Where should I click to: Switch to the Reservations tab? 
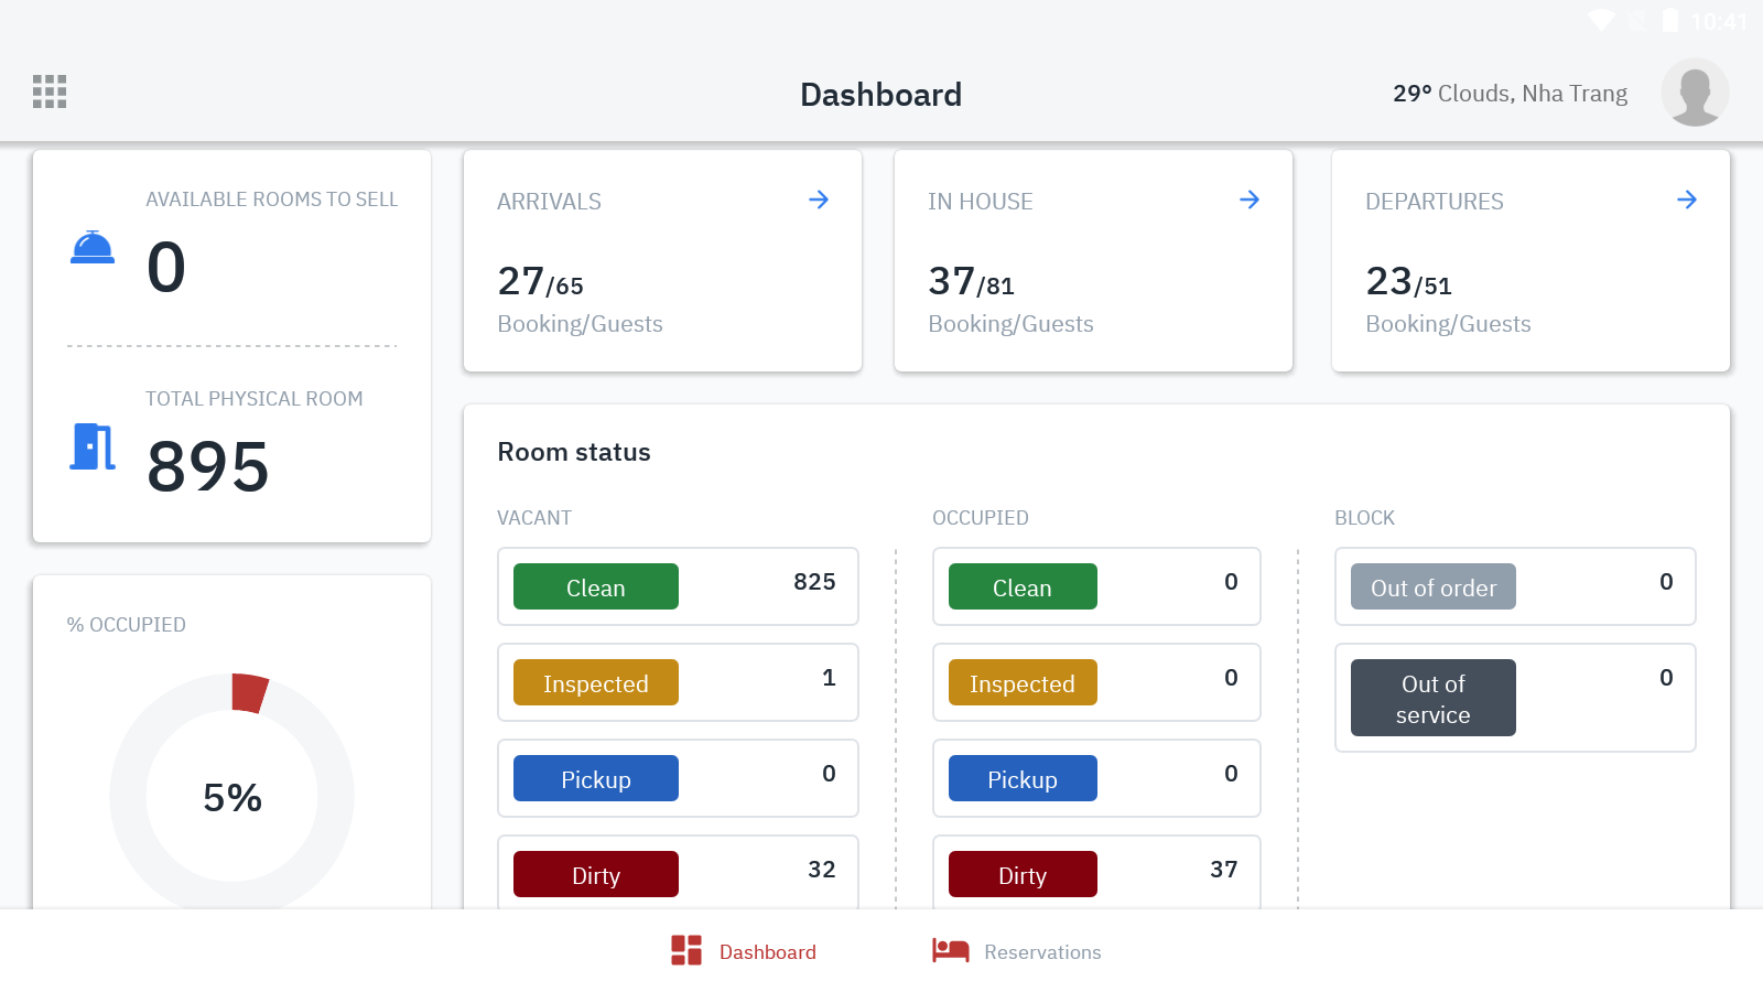coord(1041,952)
